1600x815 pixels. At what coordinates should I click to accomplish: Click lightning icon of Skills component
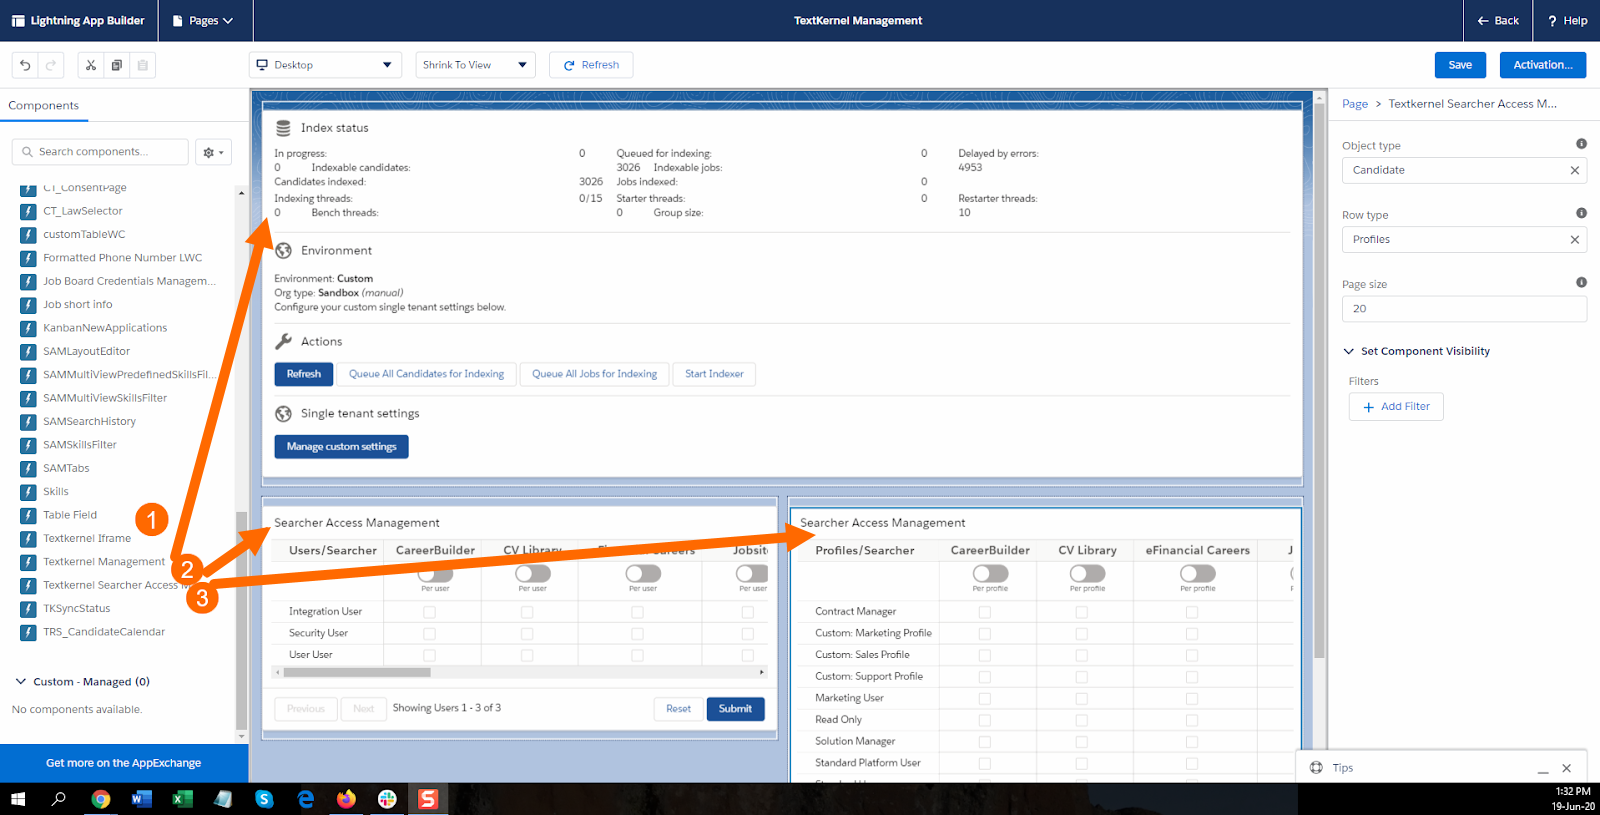point(28,492)
